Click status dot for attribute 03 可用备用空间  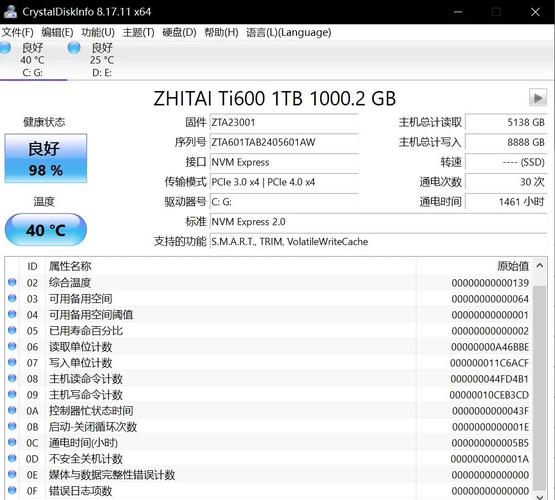[x=12, y=298]
